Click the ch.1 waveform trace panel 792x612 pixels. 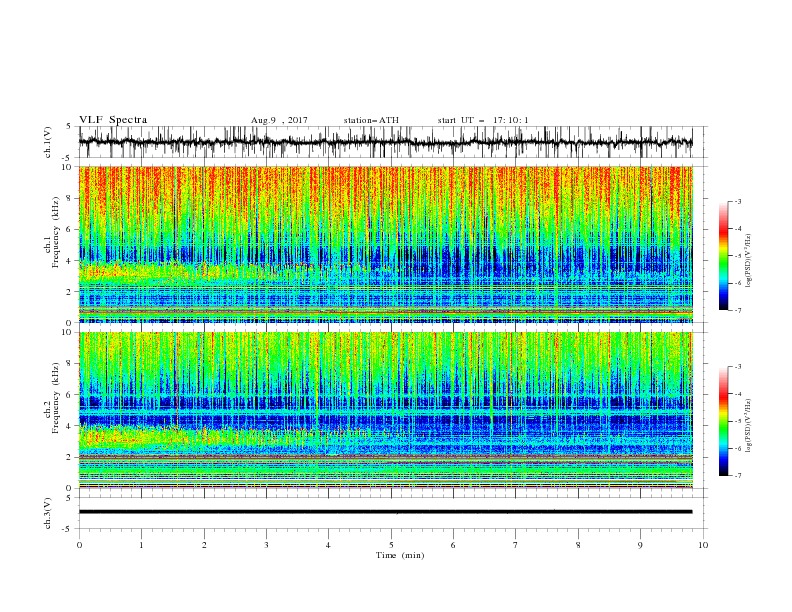point(386,142)
